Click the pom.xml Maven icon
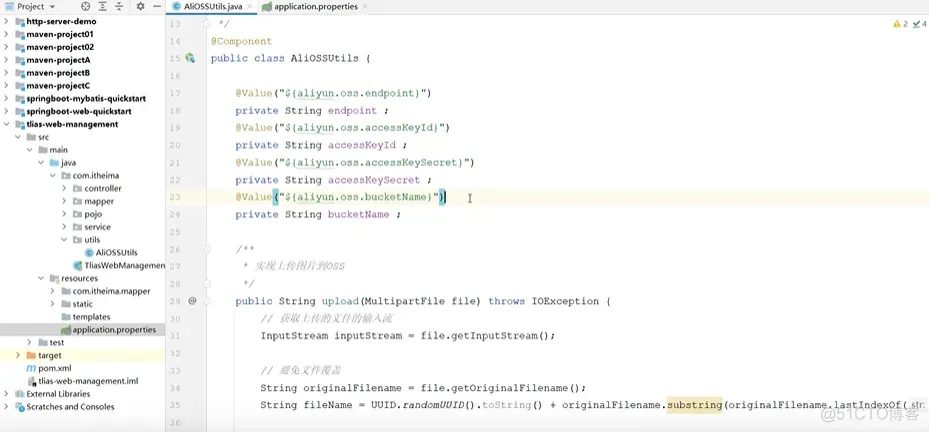Viewport: 929px width, 432px height. coord(31,368)
